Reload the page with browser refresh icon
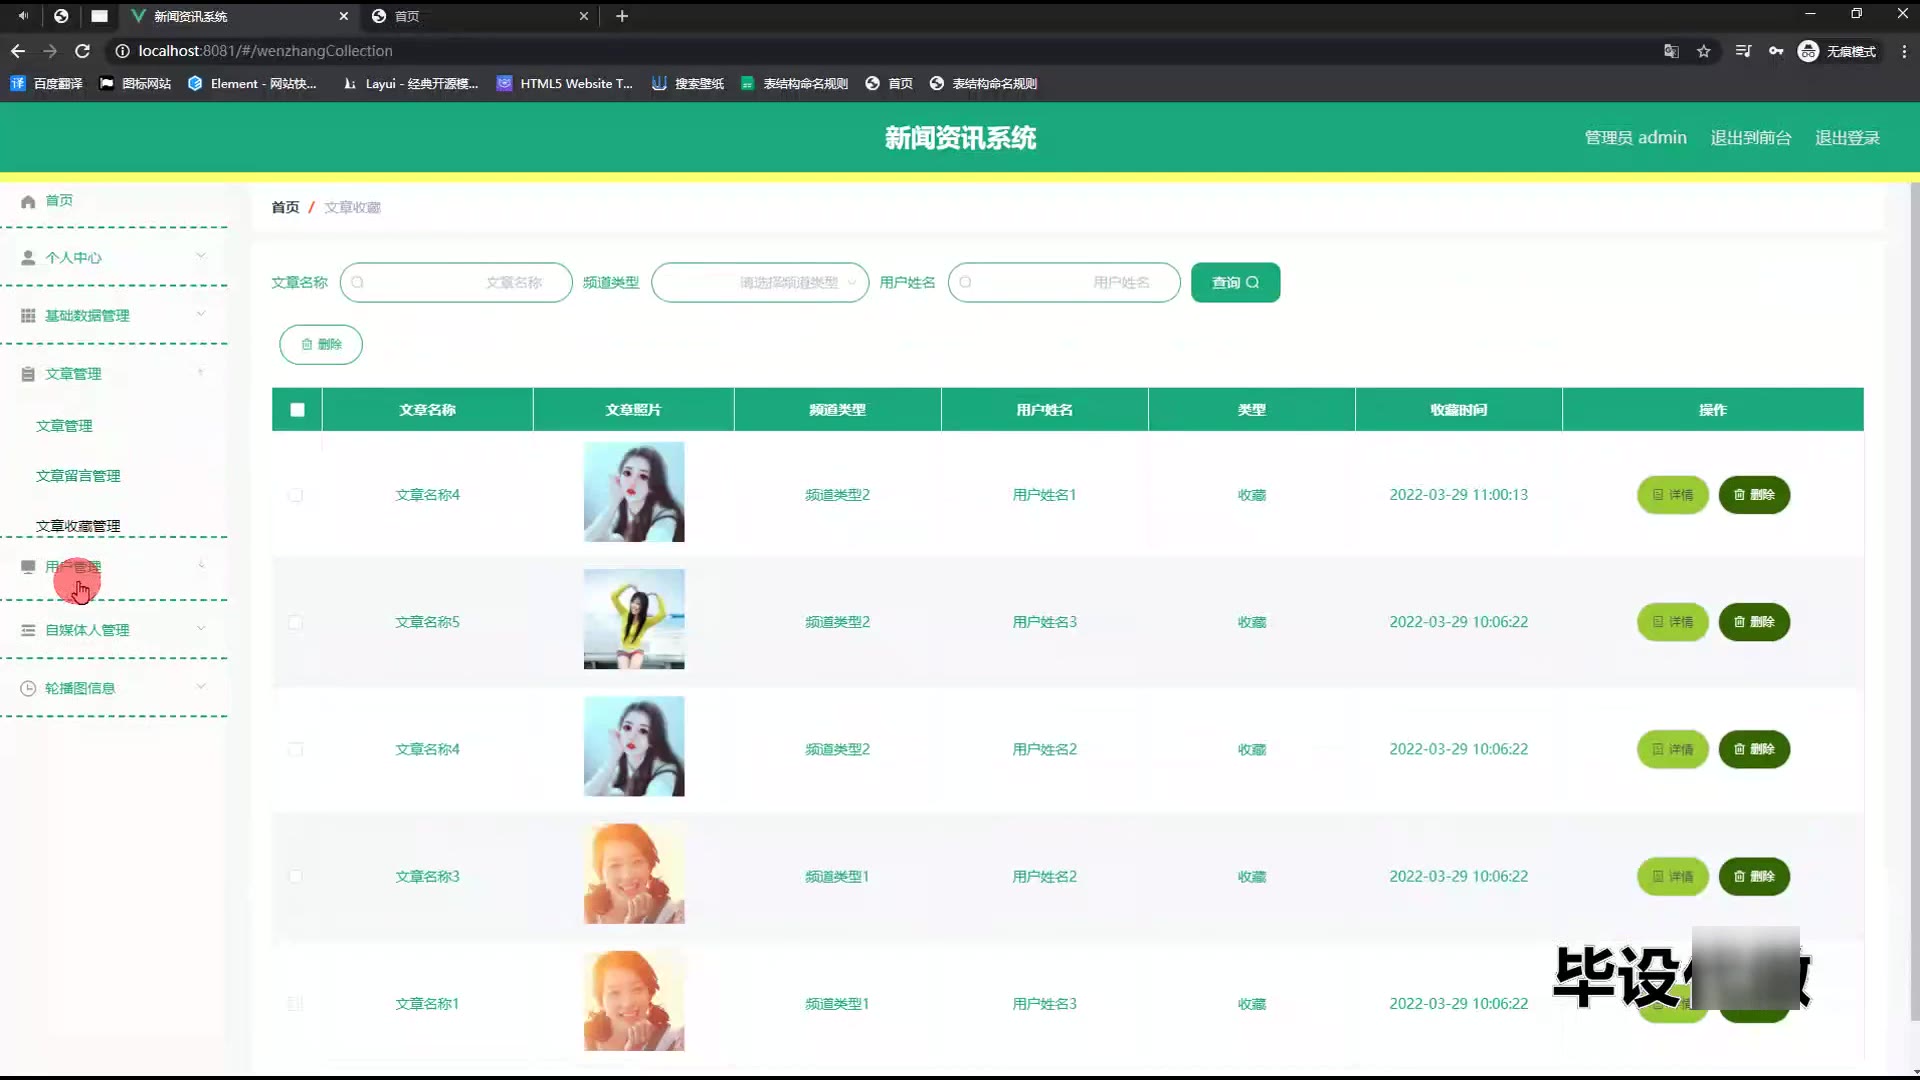This screenshot has width=1920, height=1080. pyautogui.click(x=83, y=51)
